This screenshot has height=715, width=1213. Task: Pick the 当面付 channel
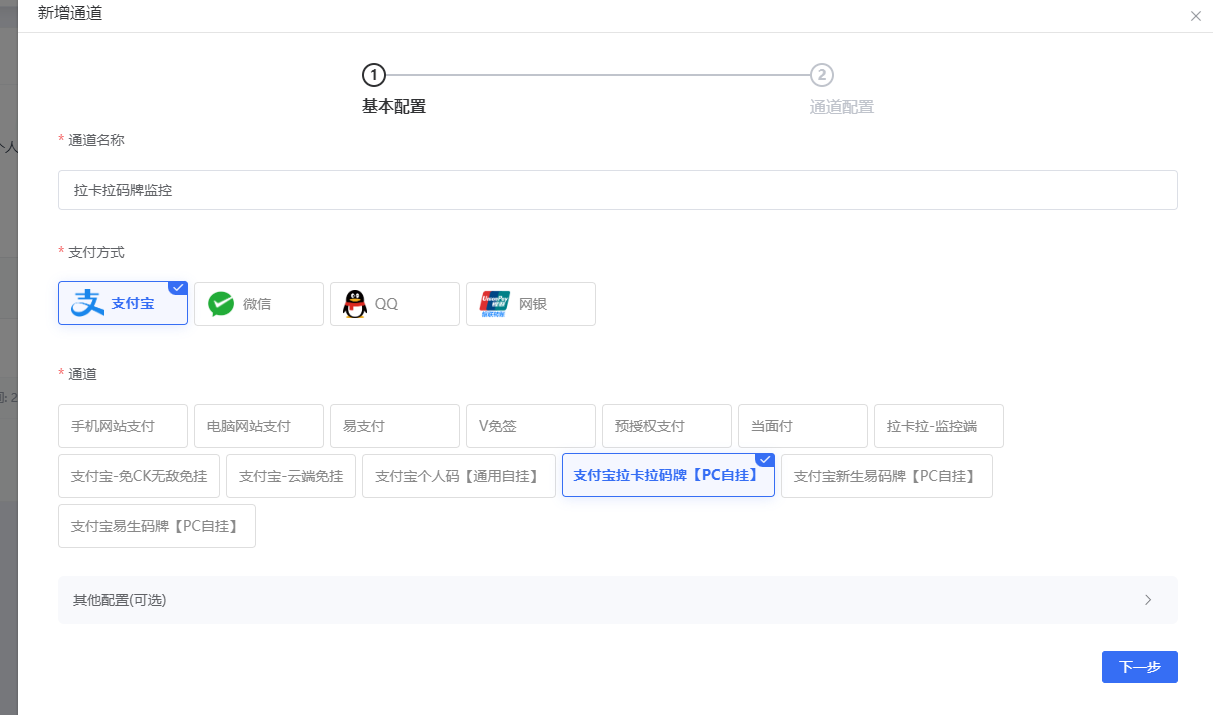[x=803, y=426]
